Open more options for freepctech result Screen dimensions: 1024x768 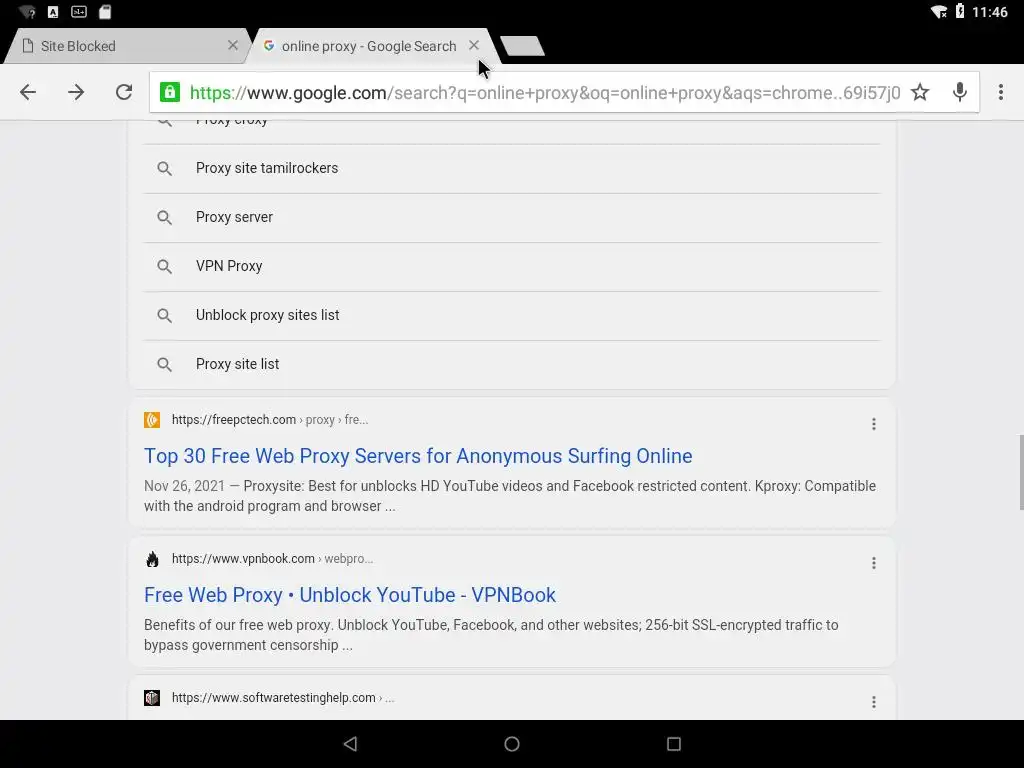coord(873,424)
